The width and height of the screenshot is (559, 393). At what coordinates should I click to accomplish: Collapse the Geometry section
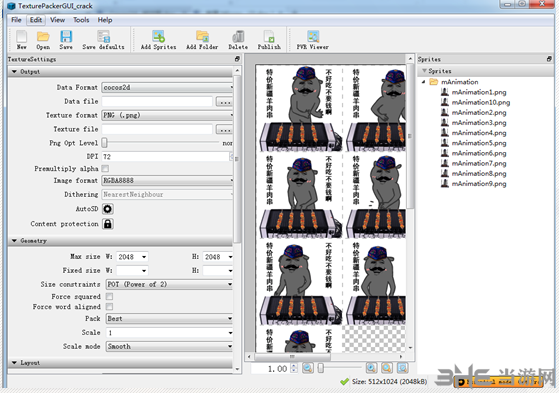pyautogui.click(x=14, y=241)
